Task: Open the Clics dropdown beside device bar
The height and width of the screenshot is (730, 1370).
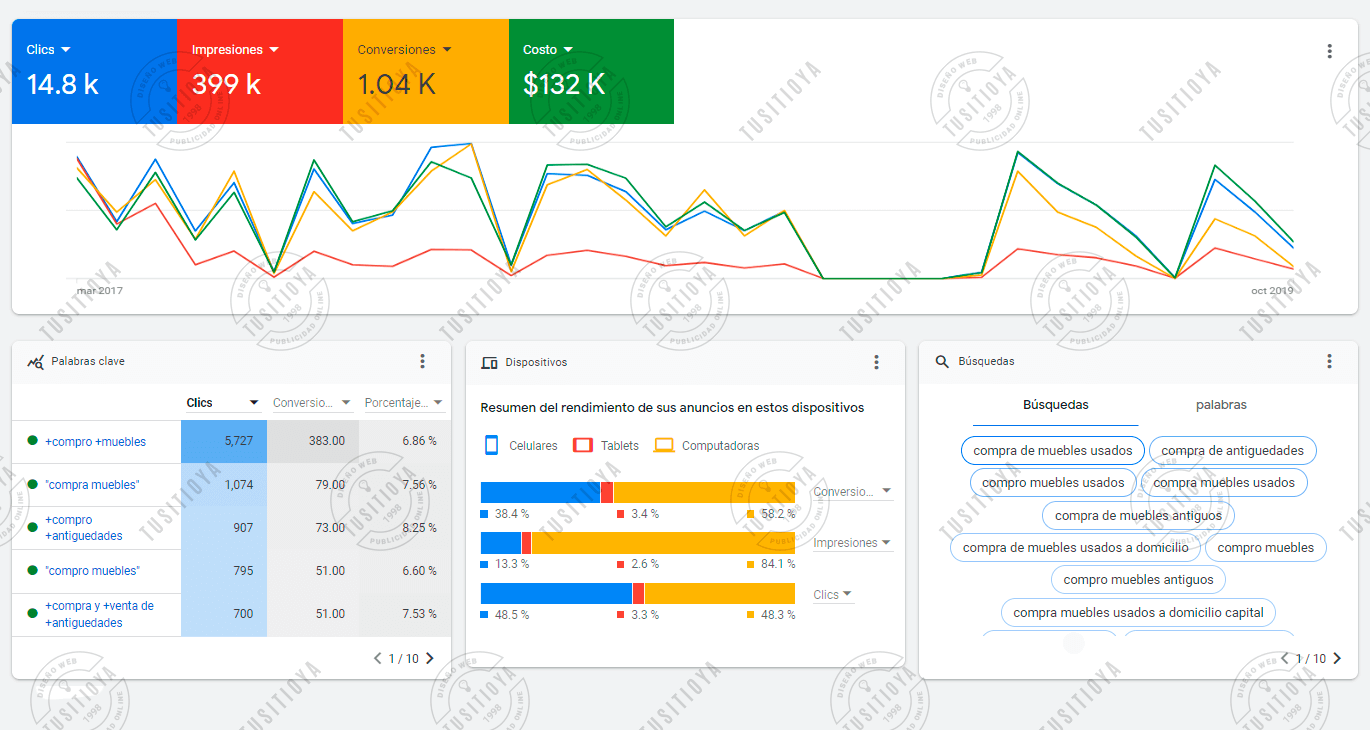Action: [x=833, y=594]
